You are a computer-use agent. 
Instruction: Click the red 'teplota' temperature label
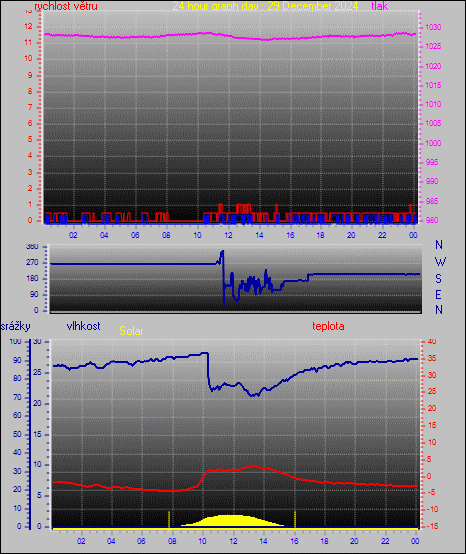328,326
